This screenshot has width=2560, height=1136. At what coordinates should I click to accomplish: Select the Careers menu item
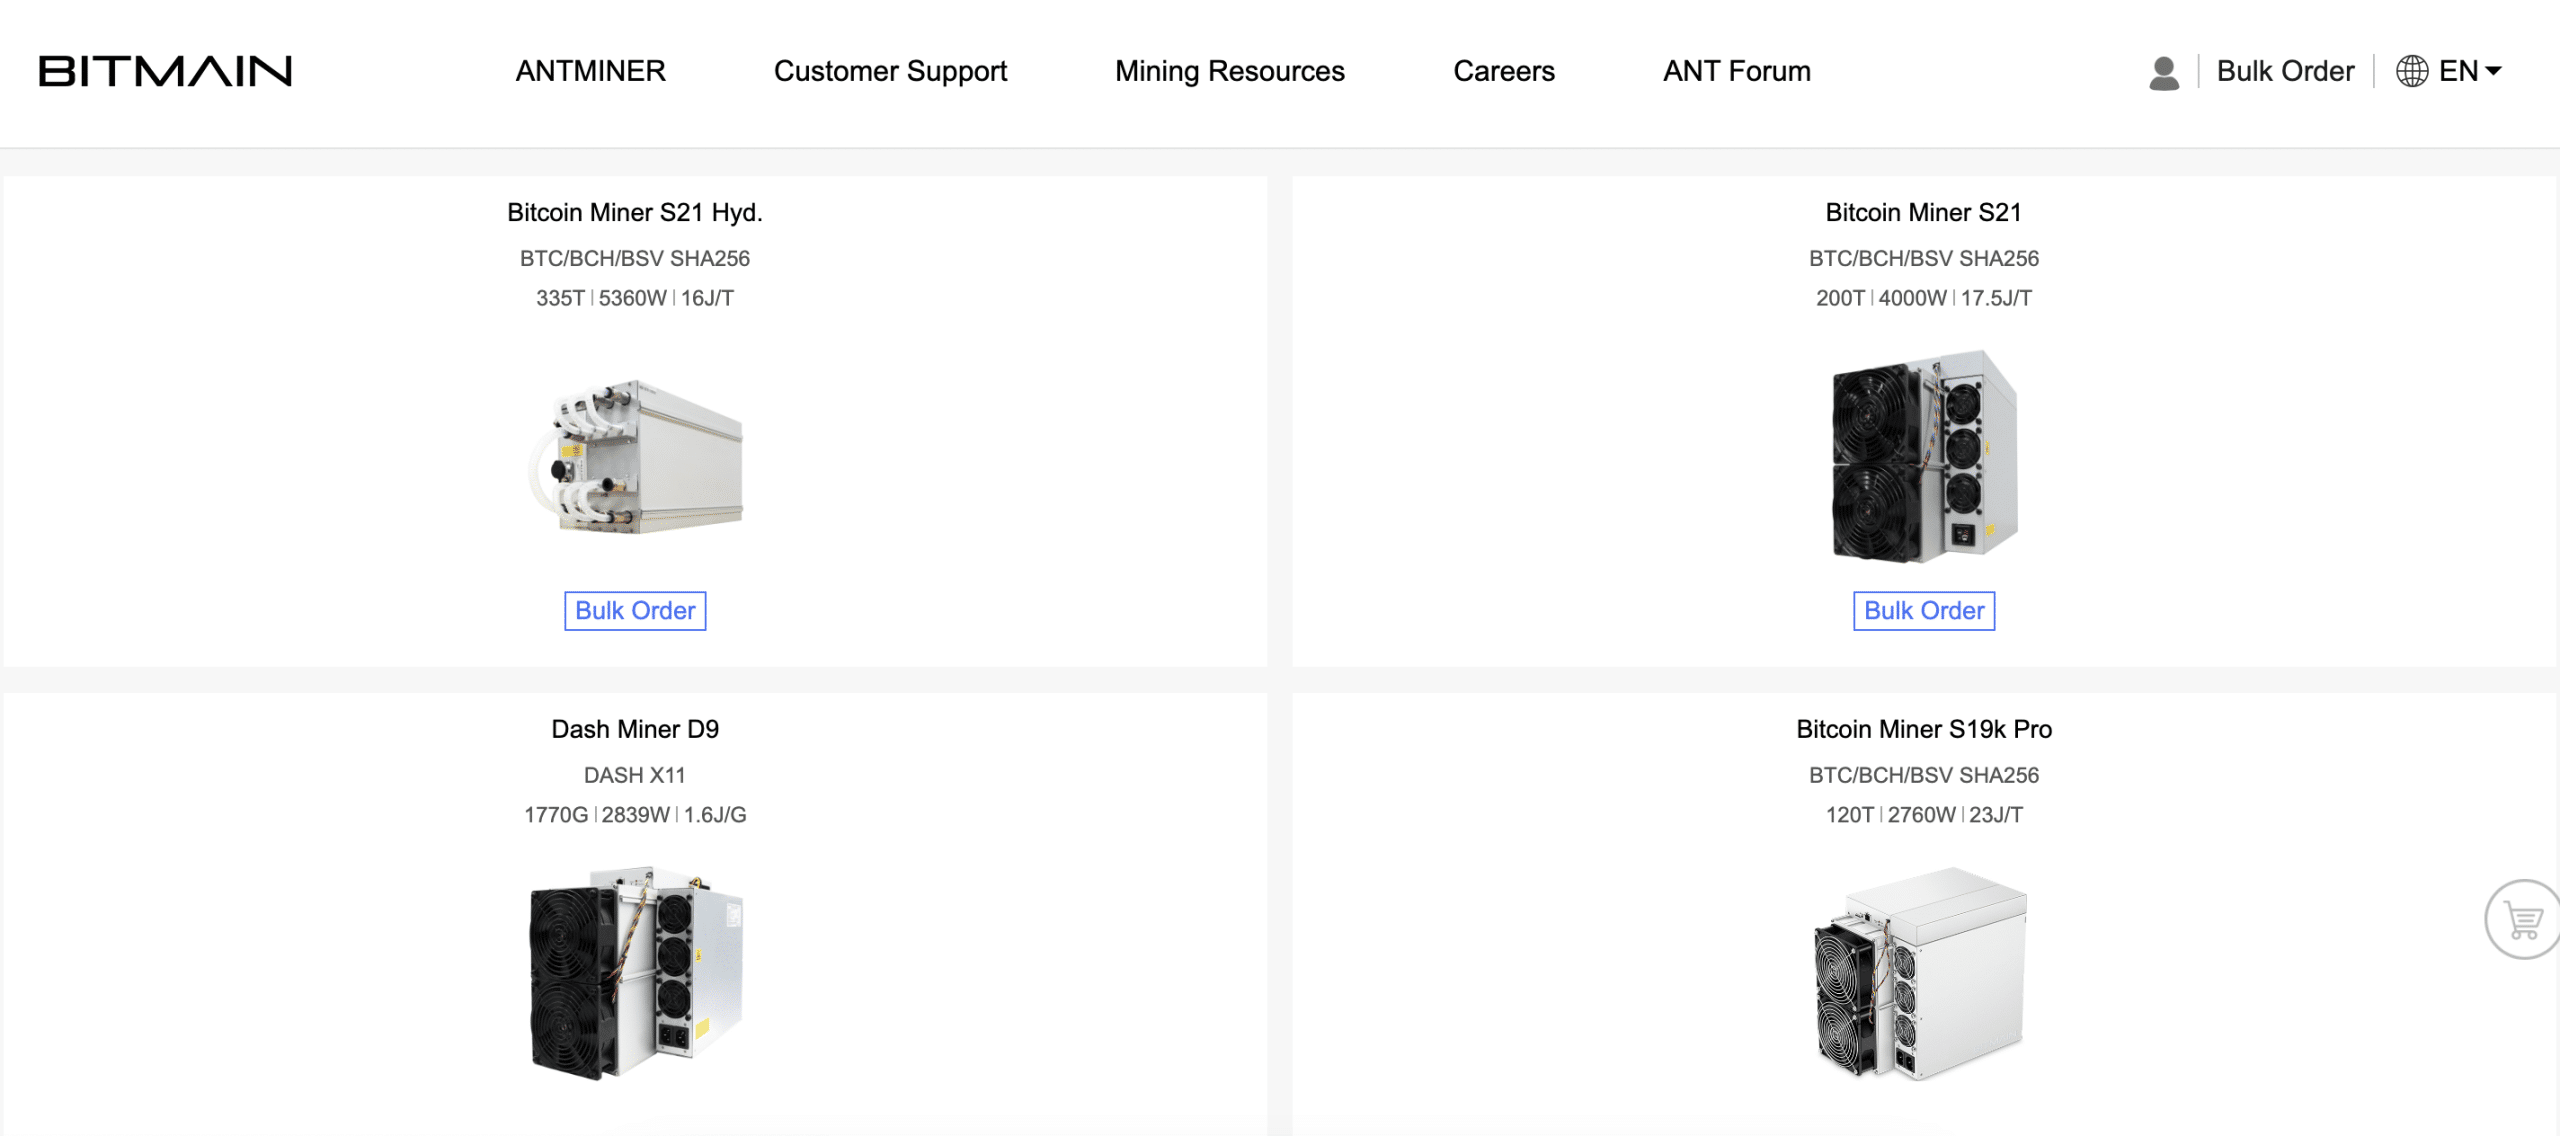pos(1504,70)
